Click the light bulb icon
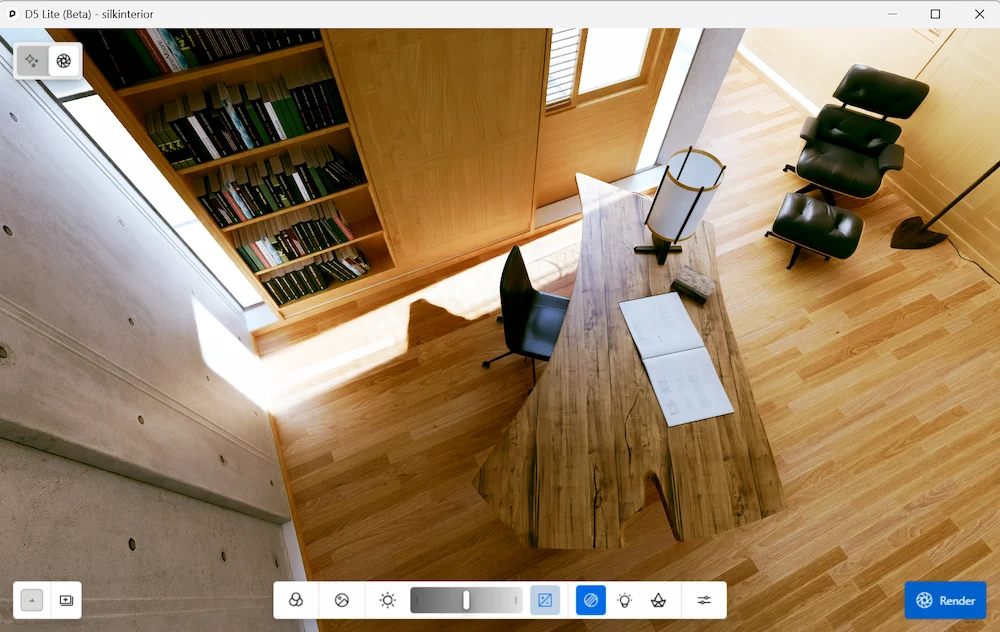The image size is (1000, 632). tap(625, 600)
